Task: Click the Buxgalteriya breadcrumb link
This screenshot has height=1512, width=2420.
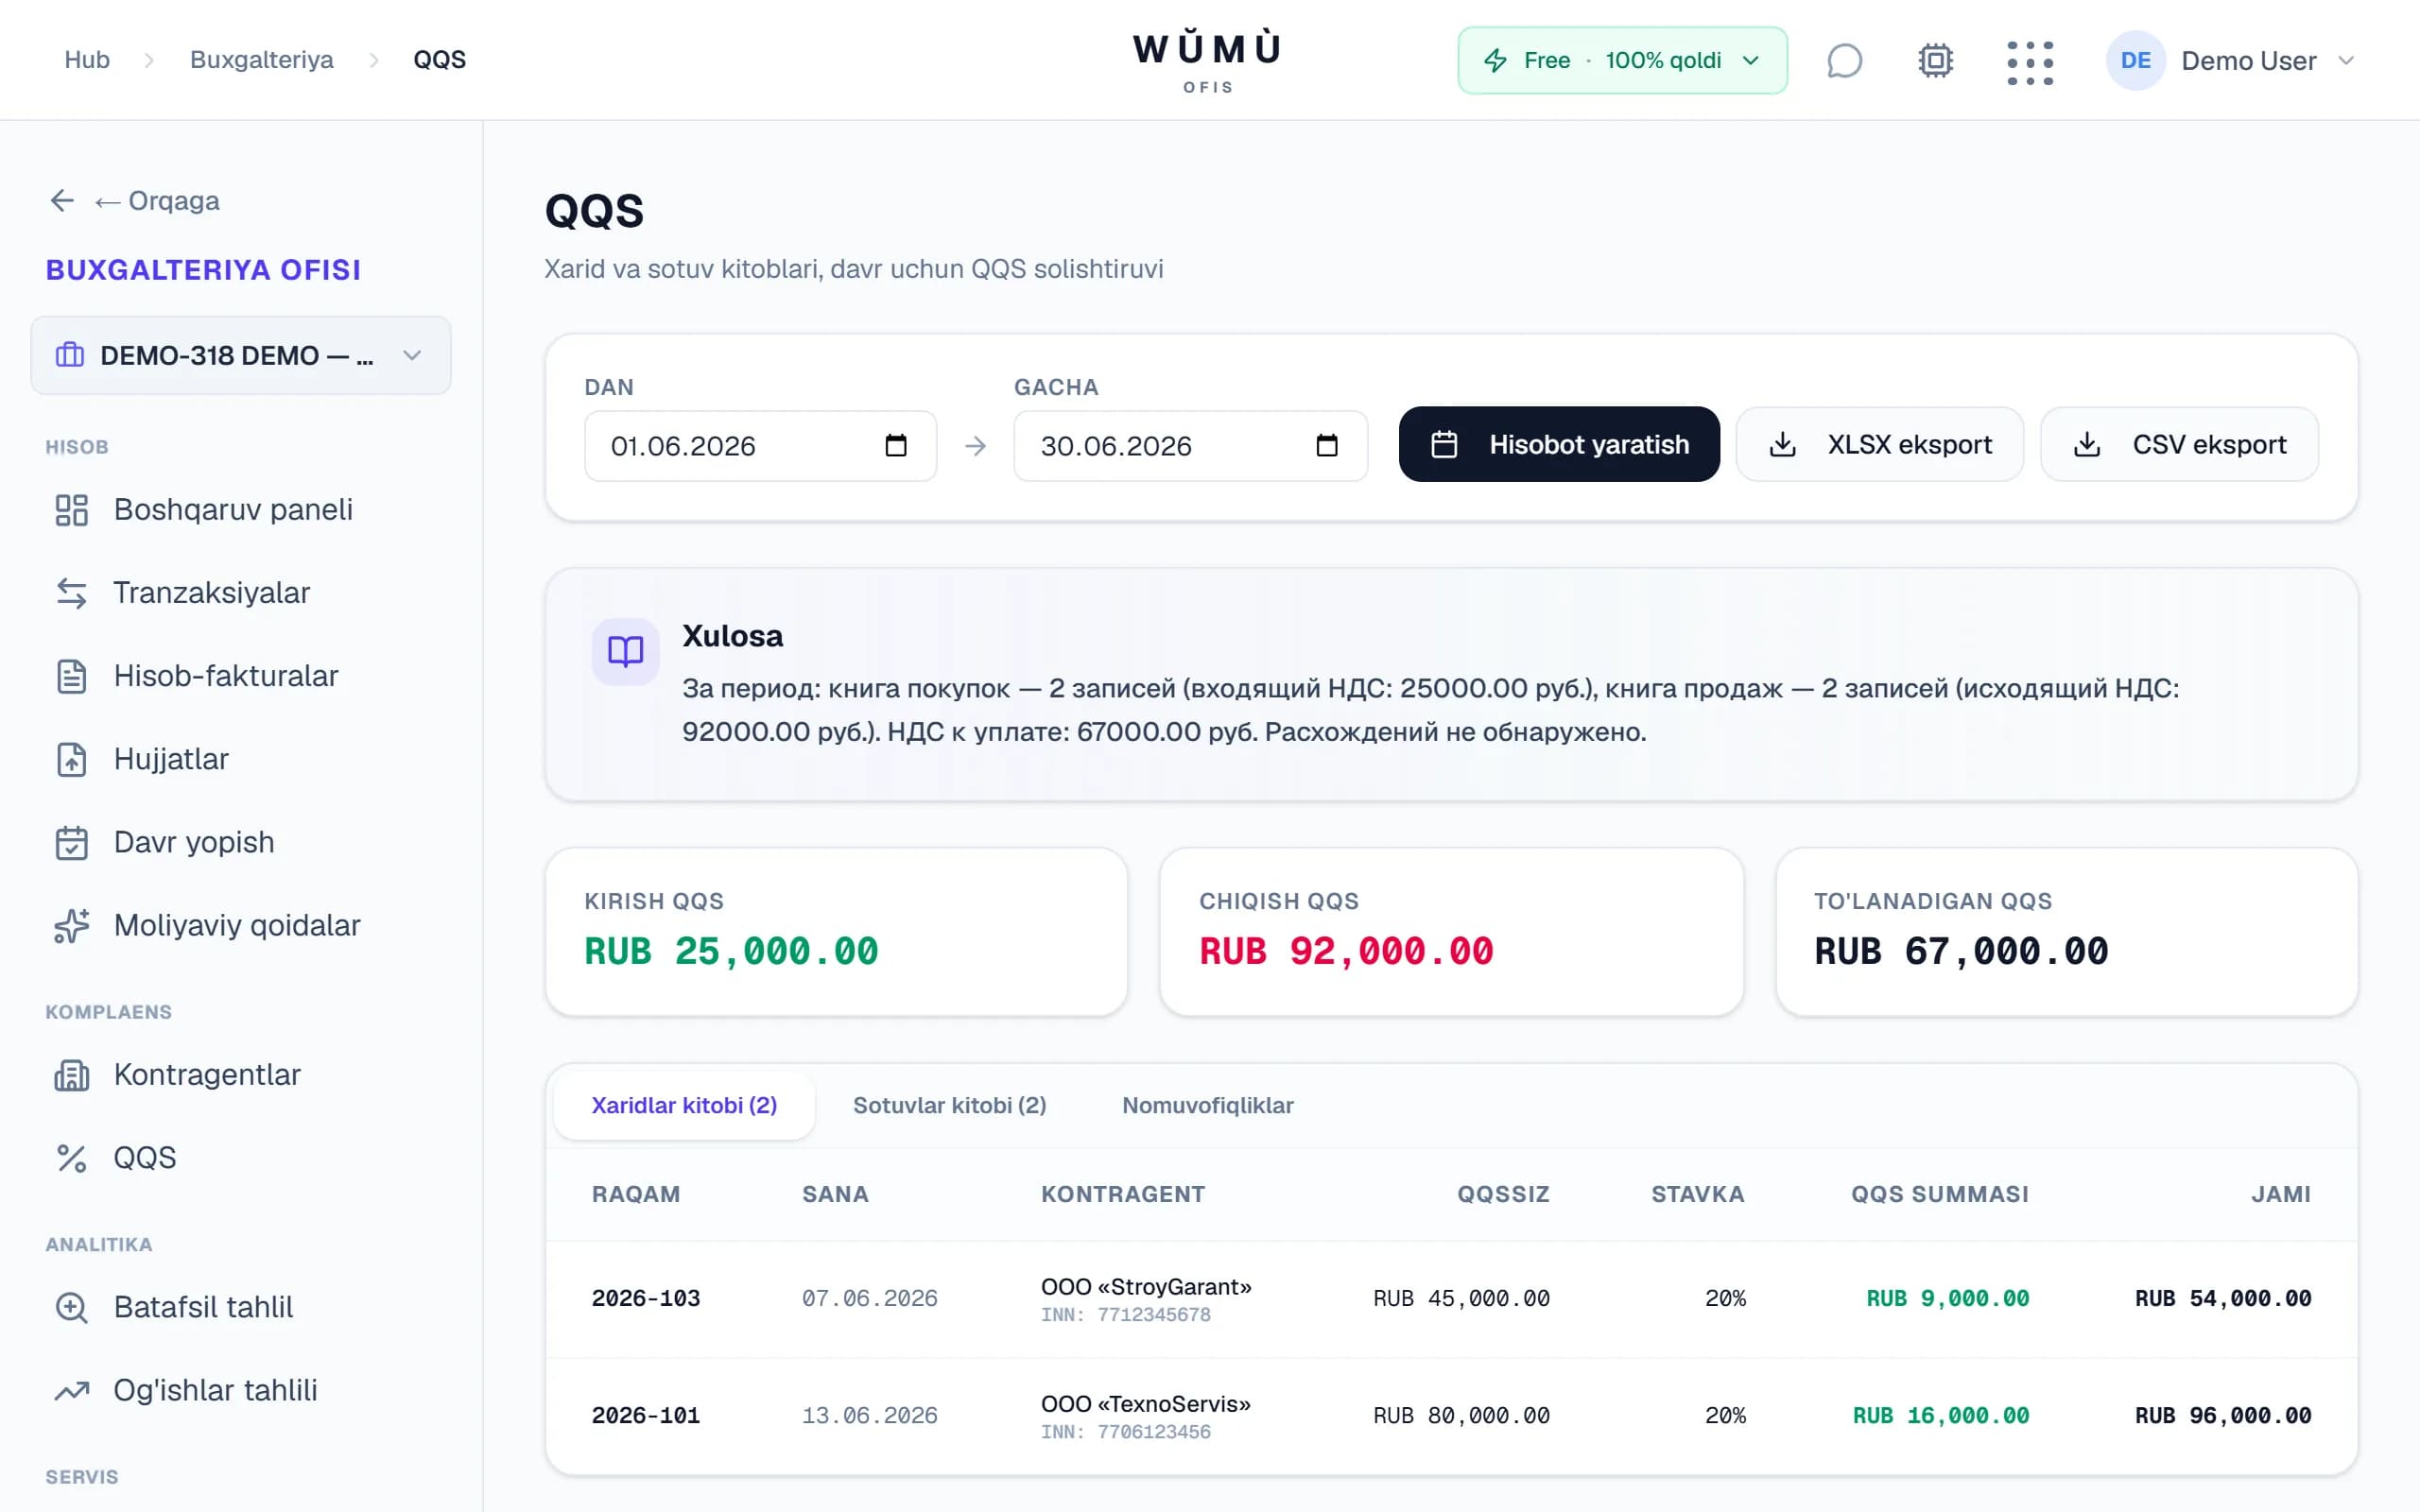Action: coord(262,60)
